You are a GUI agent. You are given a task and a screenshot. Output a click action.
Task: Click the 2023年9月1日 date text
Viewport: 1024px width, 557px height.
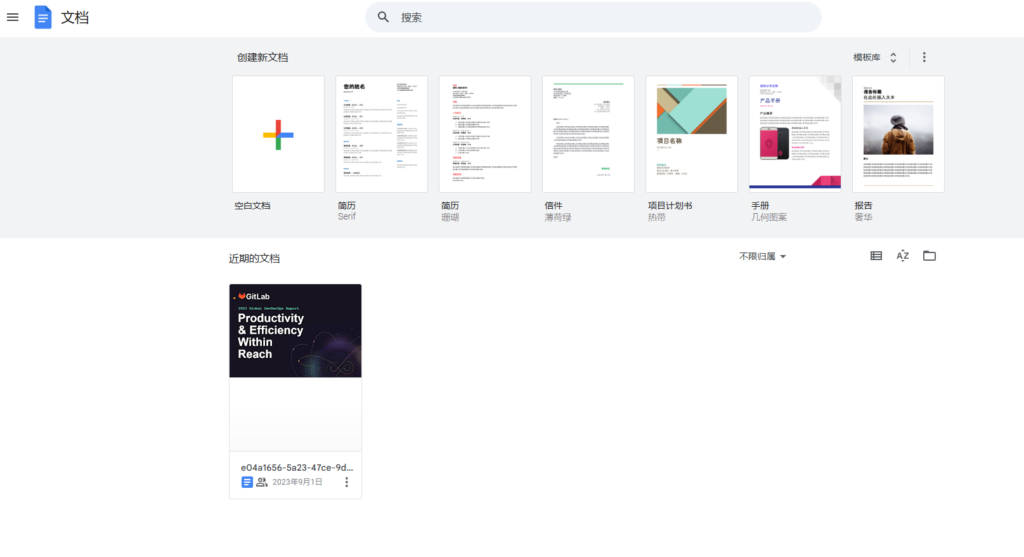297,482
